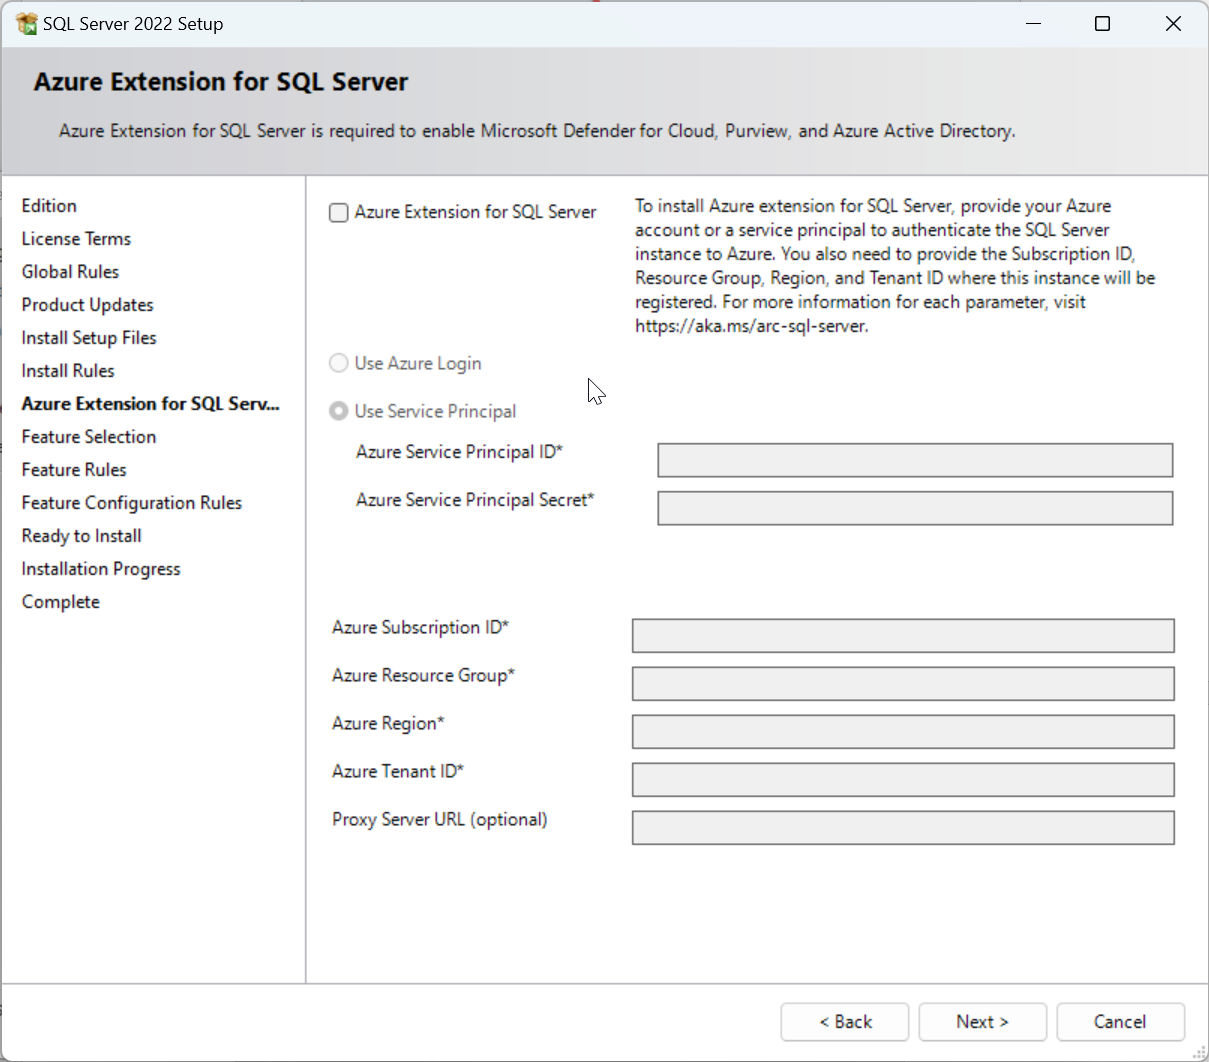Click the Proxy Server URL (optional) label
1209x1062 pixels.
[440, 819]
